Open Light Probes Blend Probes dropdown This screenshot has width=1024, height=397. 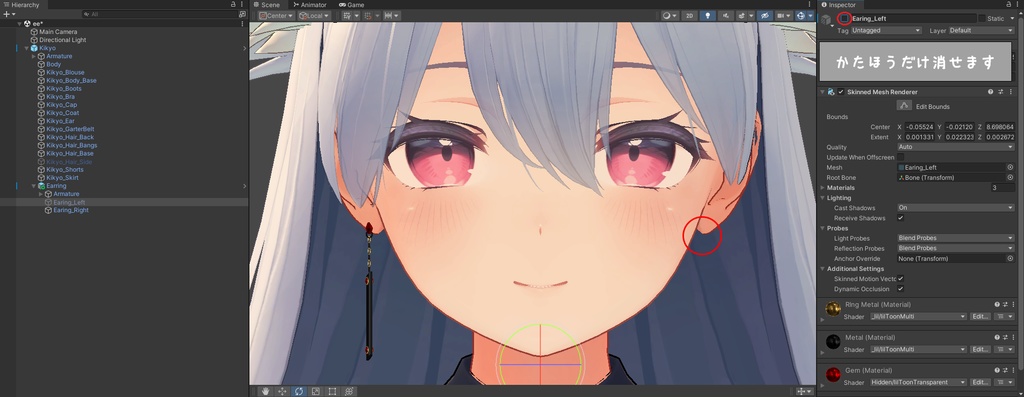pos(955,238)
